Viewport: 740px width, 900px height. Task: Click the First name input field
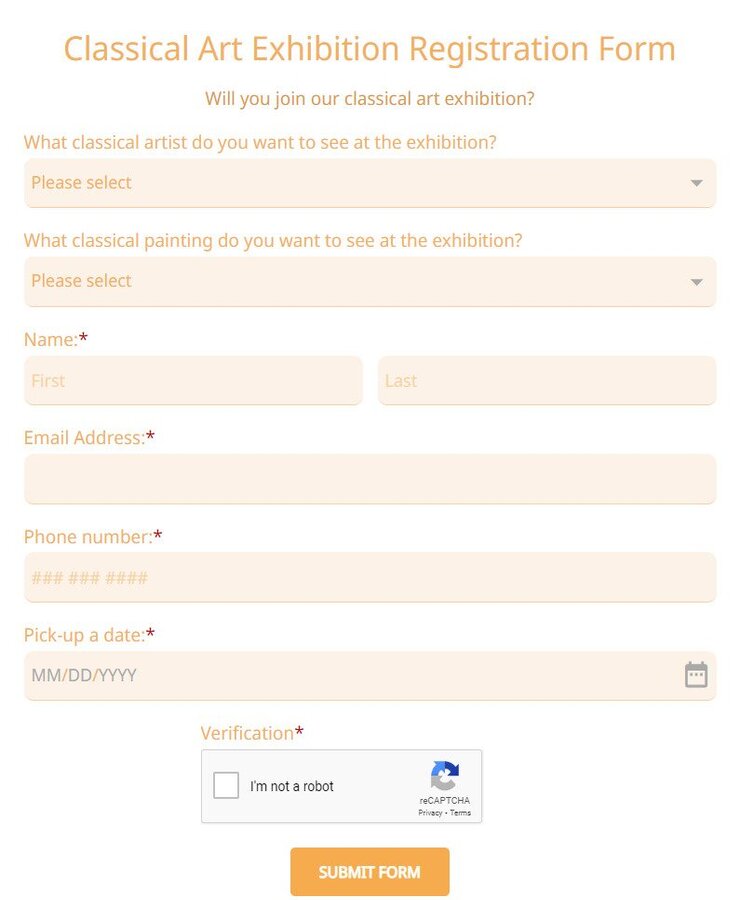[193, 381]
